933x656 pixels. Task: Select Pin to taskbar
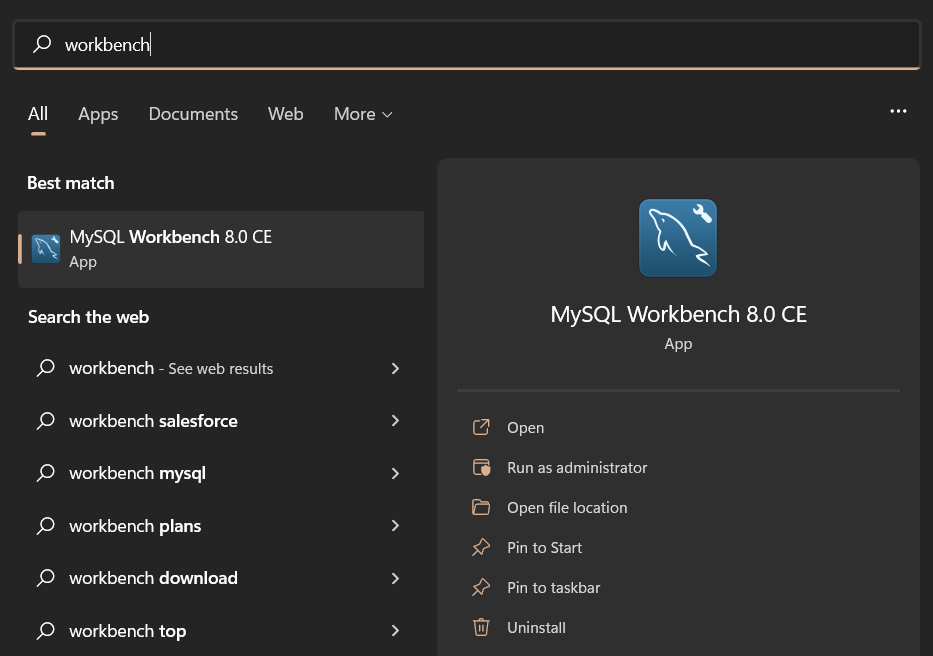point(553,587)
